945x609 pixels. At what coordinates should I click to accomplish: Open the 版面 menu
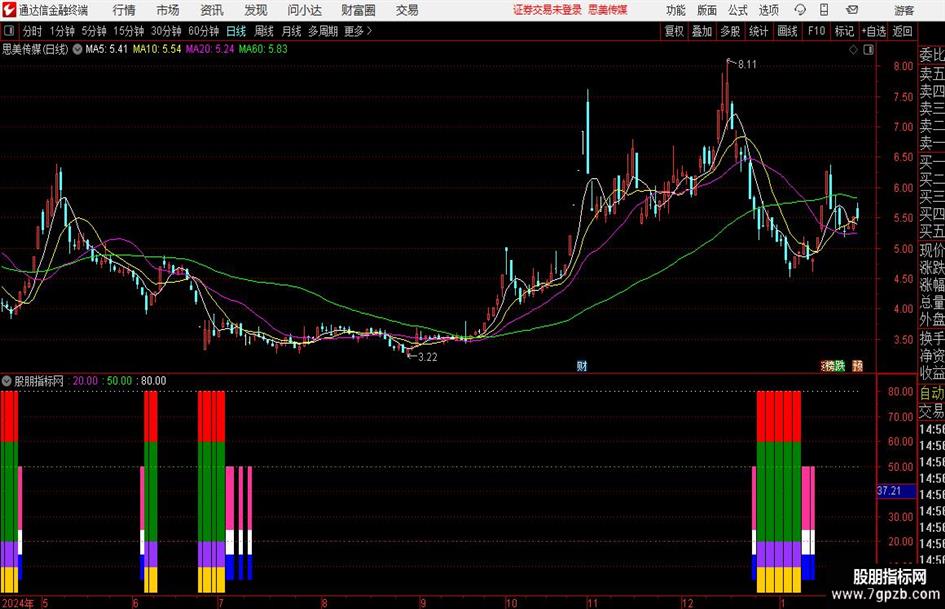point(706,10)
